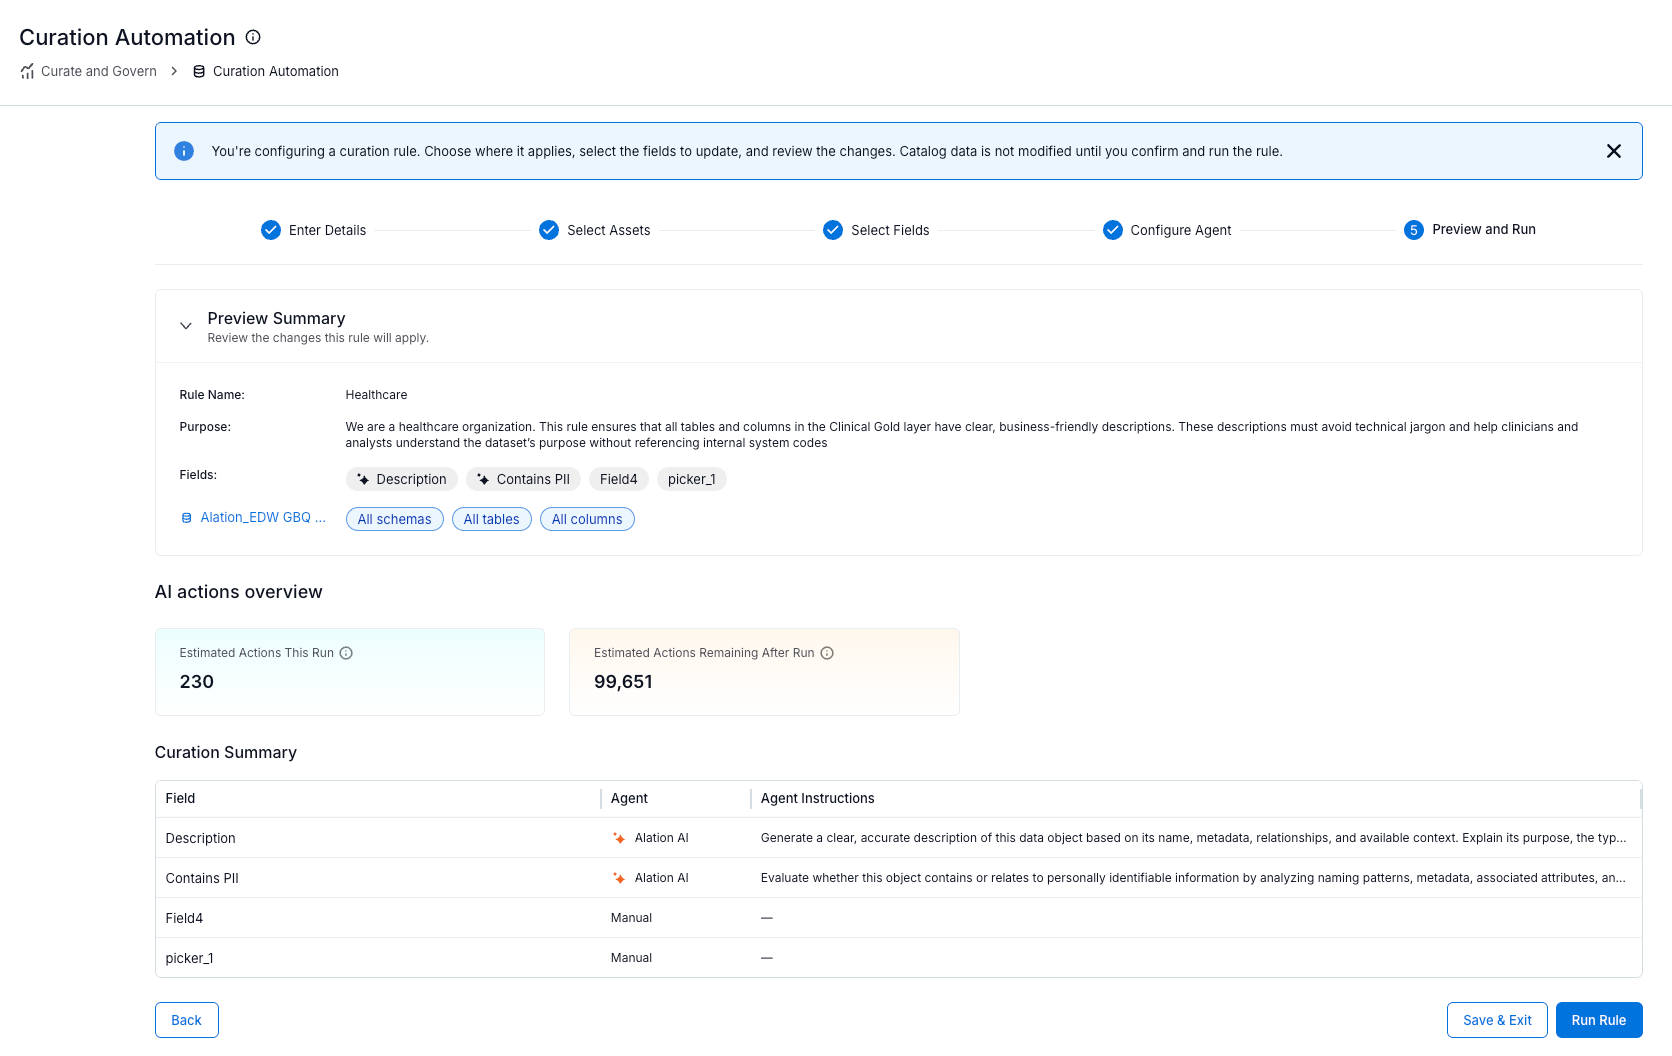The image size is (1672, 1056).
Task: Open the Alation_EDW GBQ data source link
Action: tap(262, 518)
